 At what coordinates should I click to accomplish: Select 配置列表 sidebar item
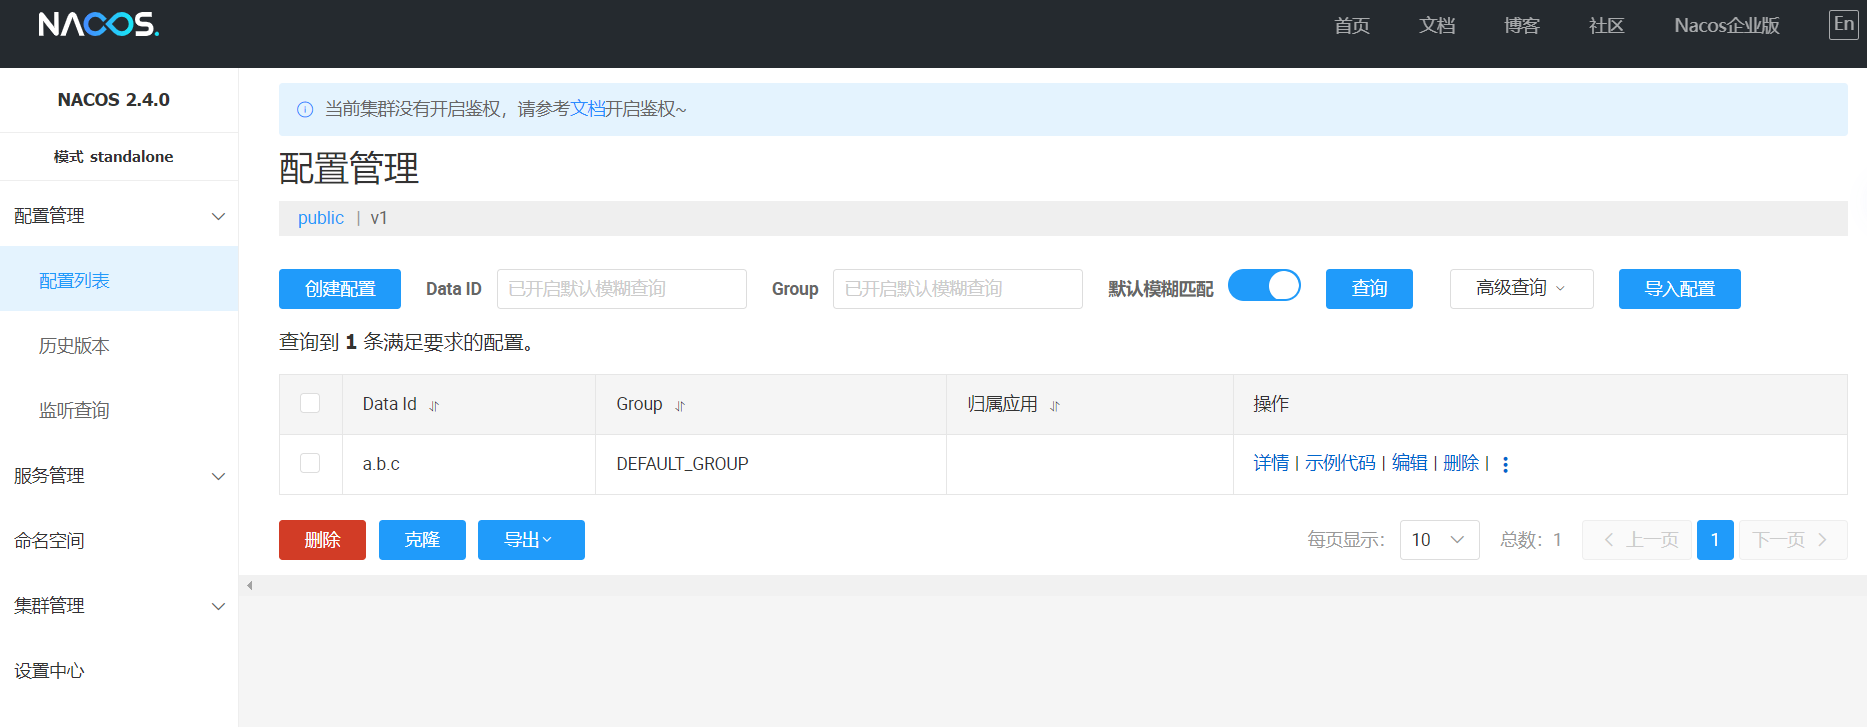tap(119, 280)
